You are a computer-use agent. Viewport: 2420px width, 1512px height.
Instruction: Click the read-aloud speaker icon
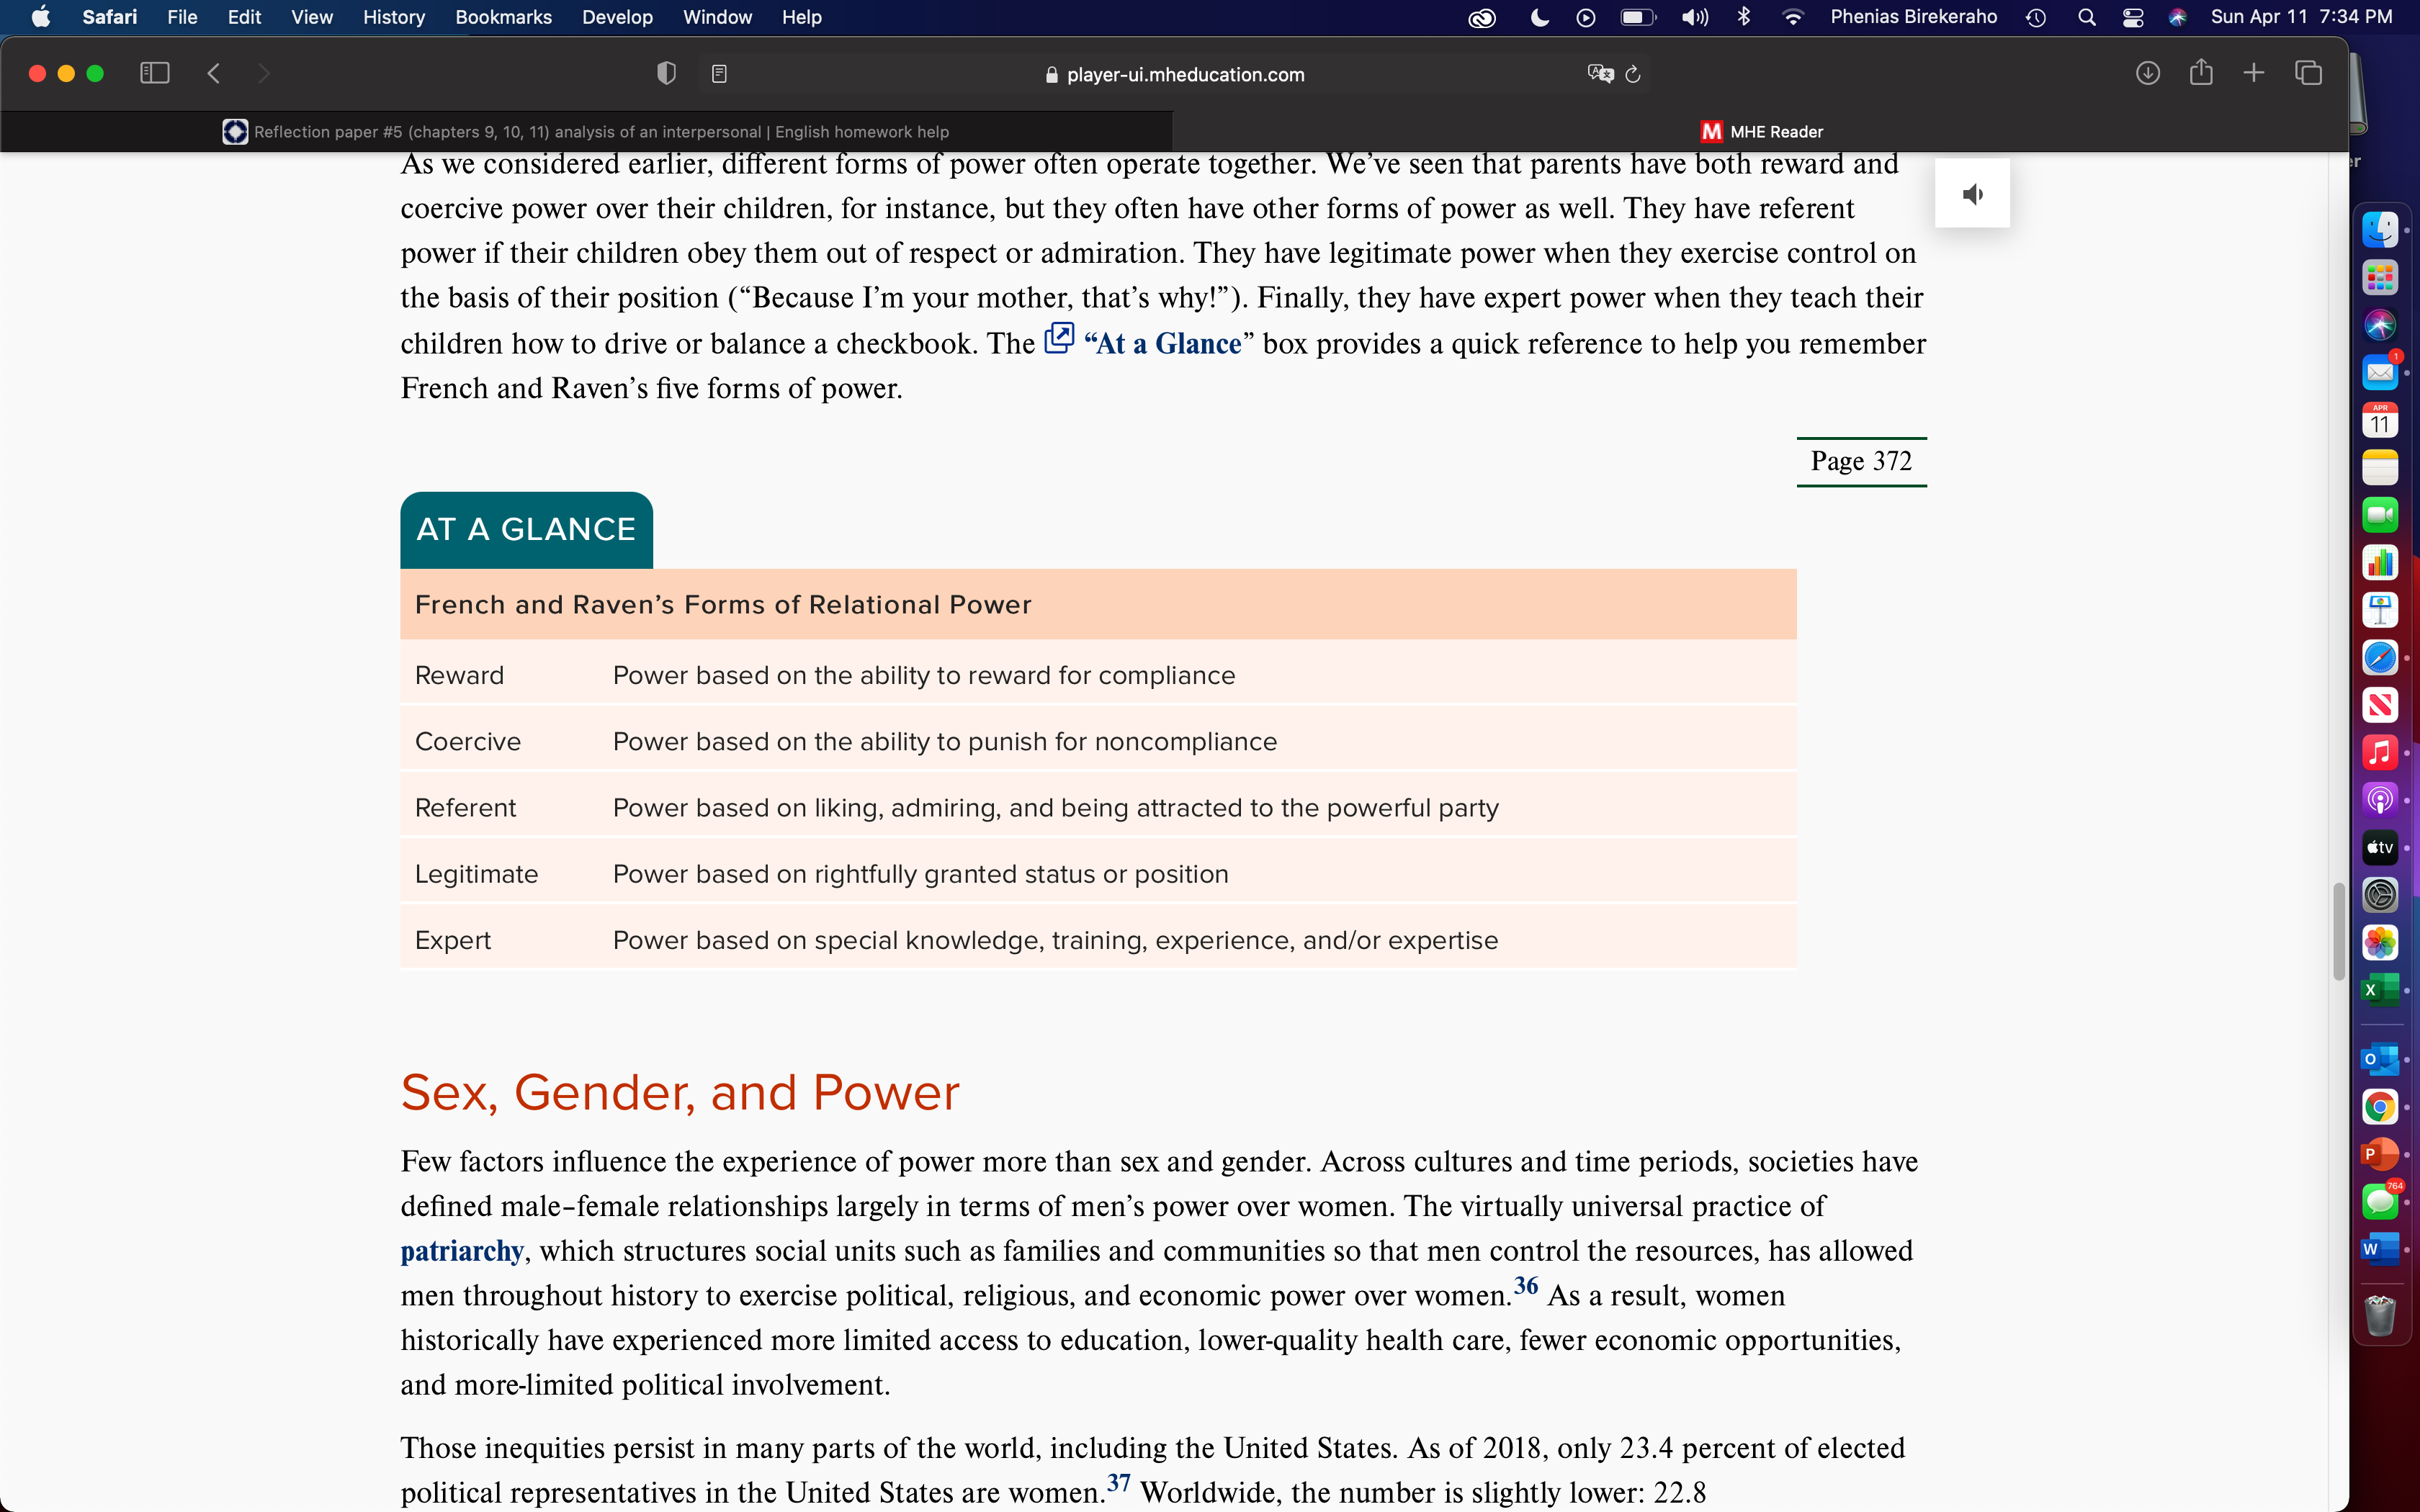1972,194
